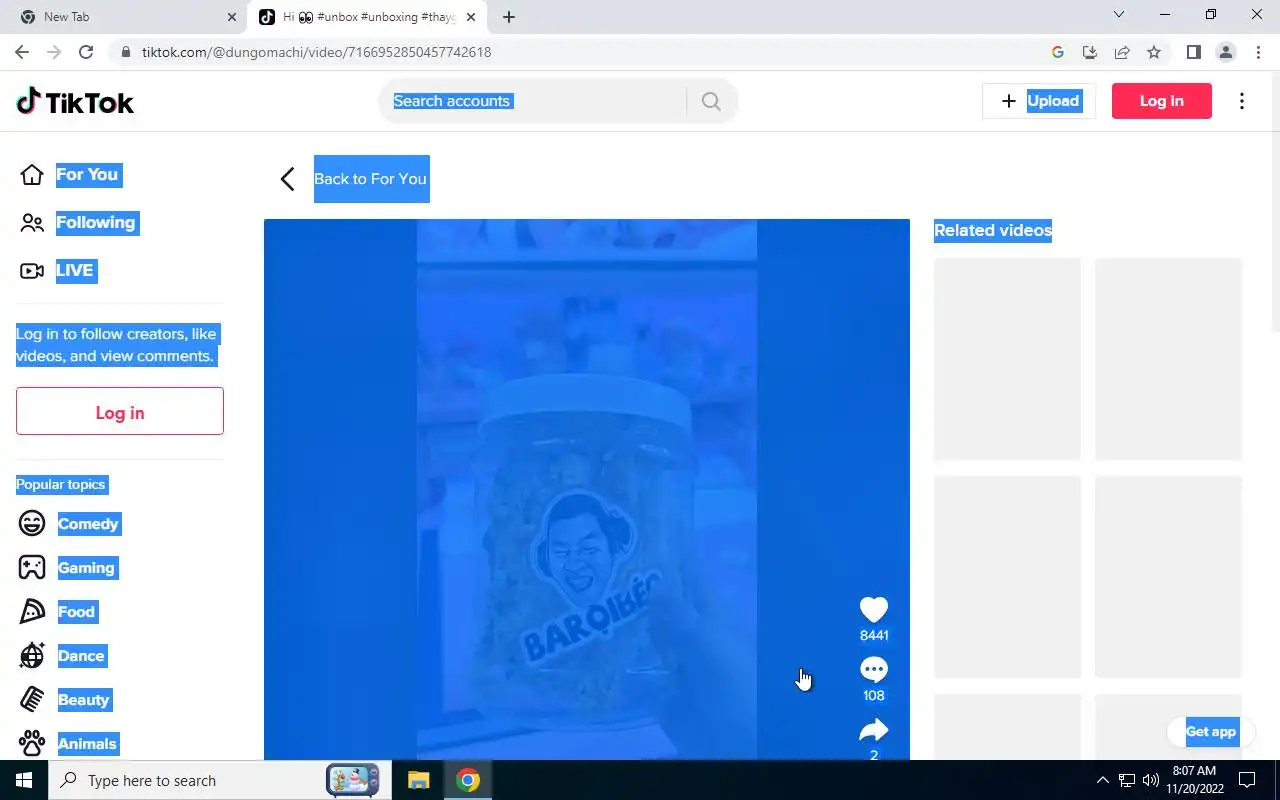This screenshot has height=800, width=1280.
Task: Click the search magnifier icon
Action: [711, 101]
